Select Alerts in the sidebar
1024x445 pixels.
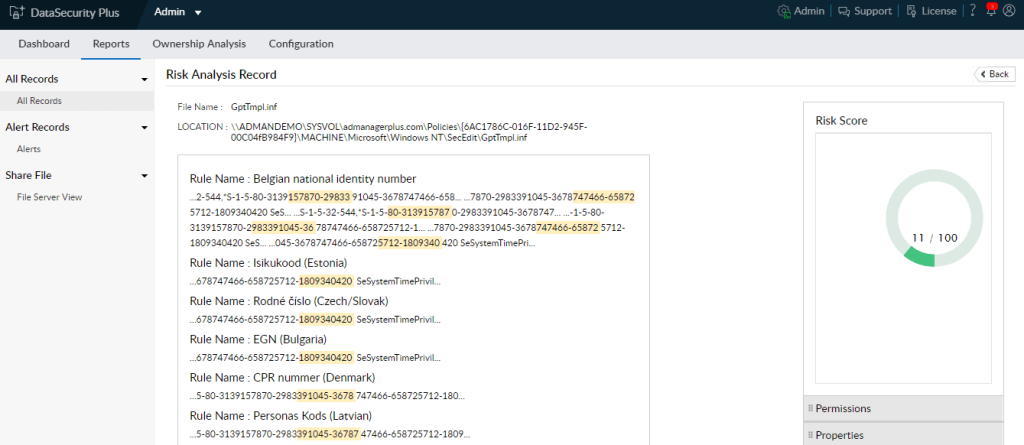(x=29, y=149)
